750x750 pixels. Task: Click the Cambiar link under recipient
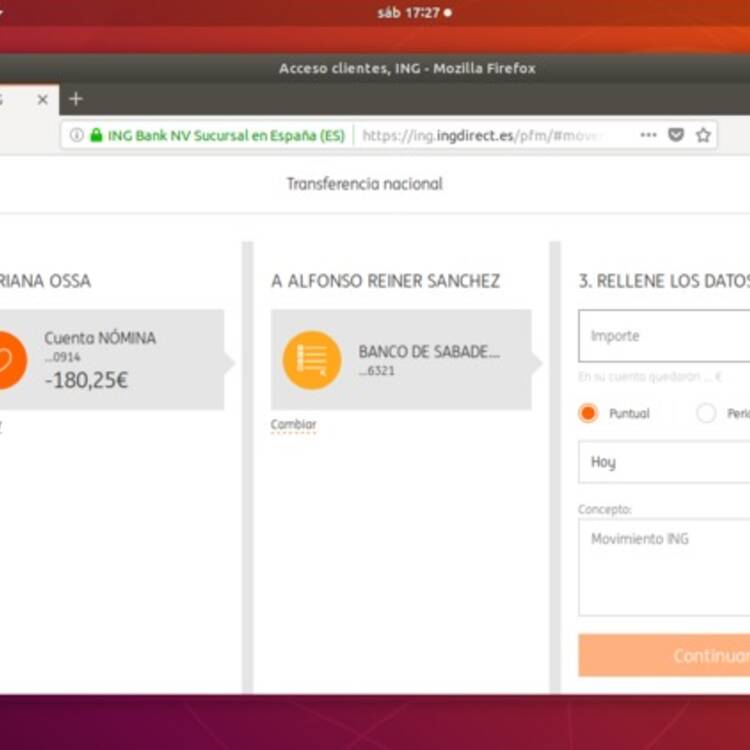(x=293, y=424)
